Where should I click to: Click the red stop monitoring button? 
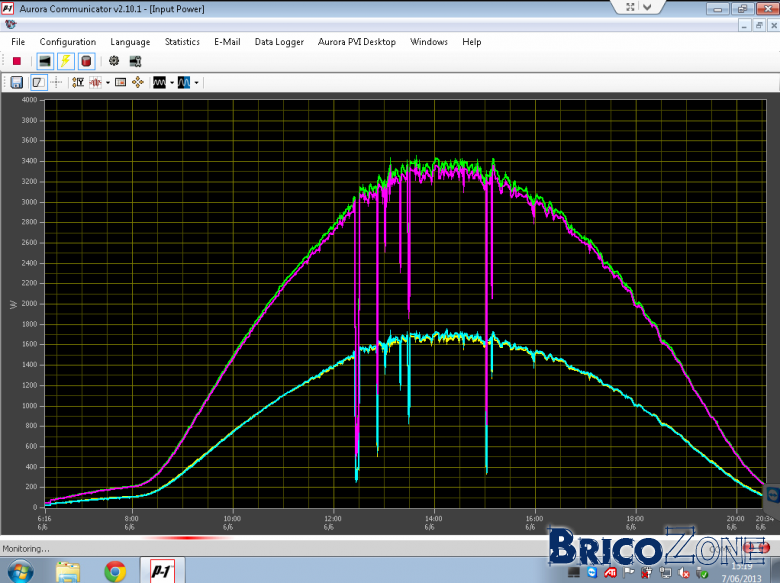point(17,61)
